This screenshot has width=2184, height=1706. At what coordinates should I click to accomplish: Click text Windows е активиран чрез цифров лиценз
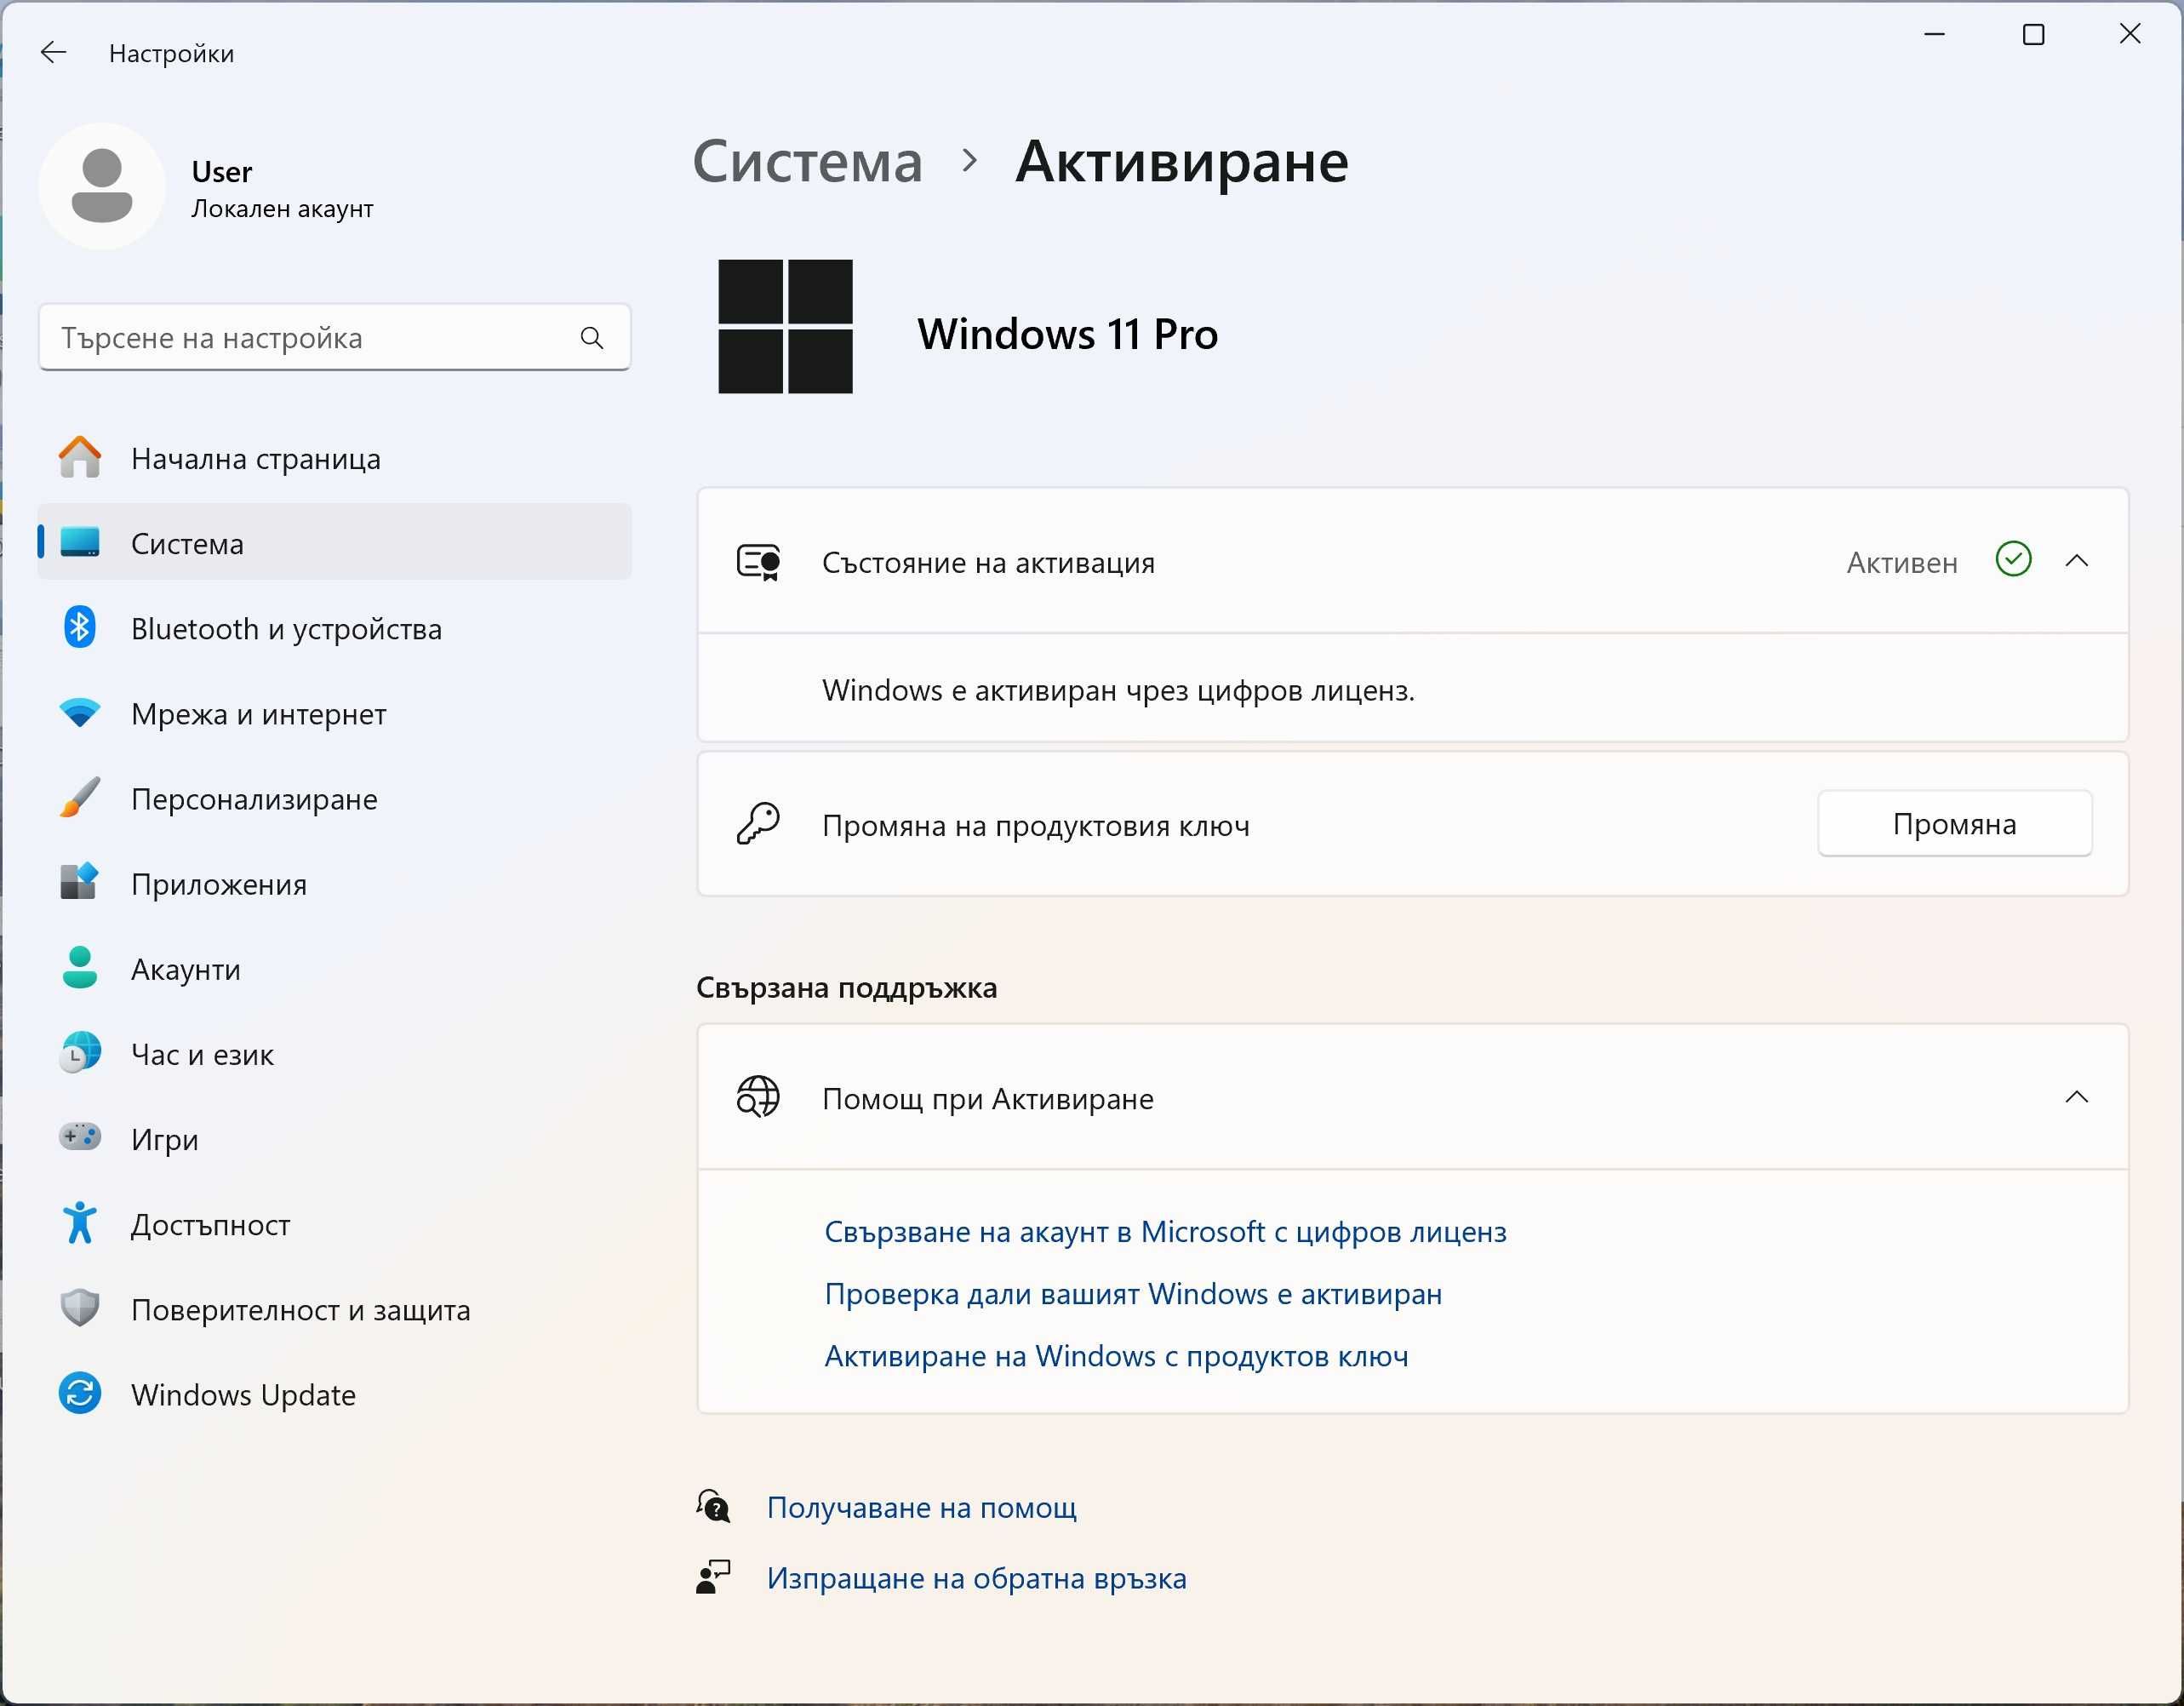[1118, 690]
